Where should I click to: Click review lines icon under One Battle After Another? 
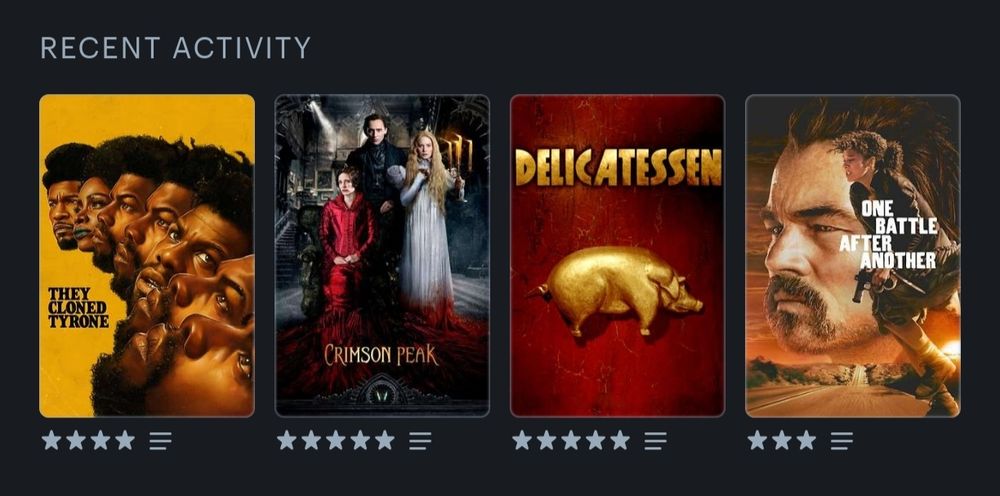[842, 441]
